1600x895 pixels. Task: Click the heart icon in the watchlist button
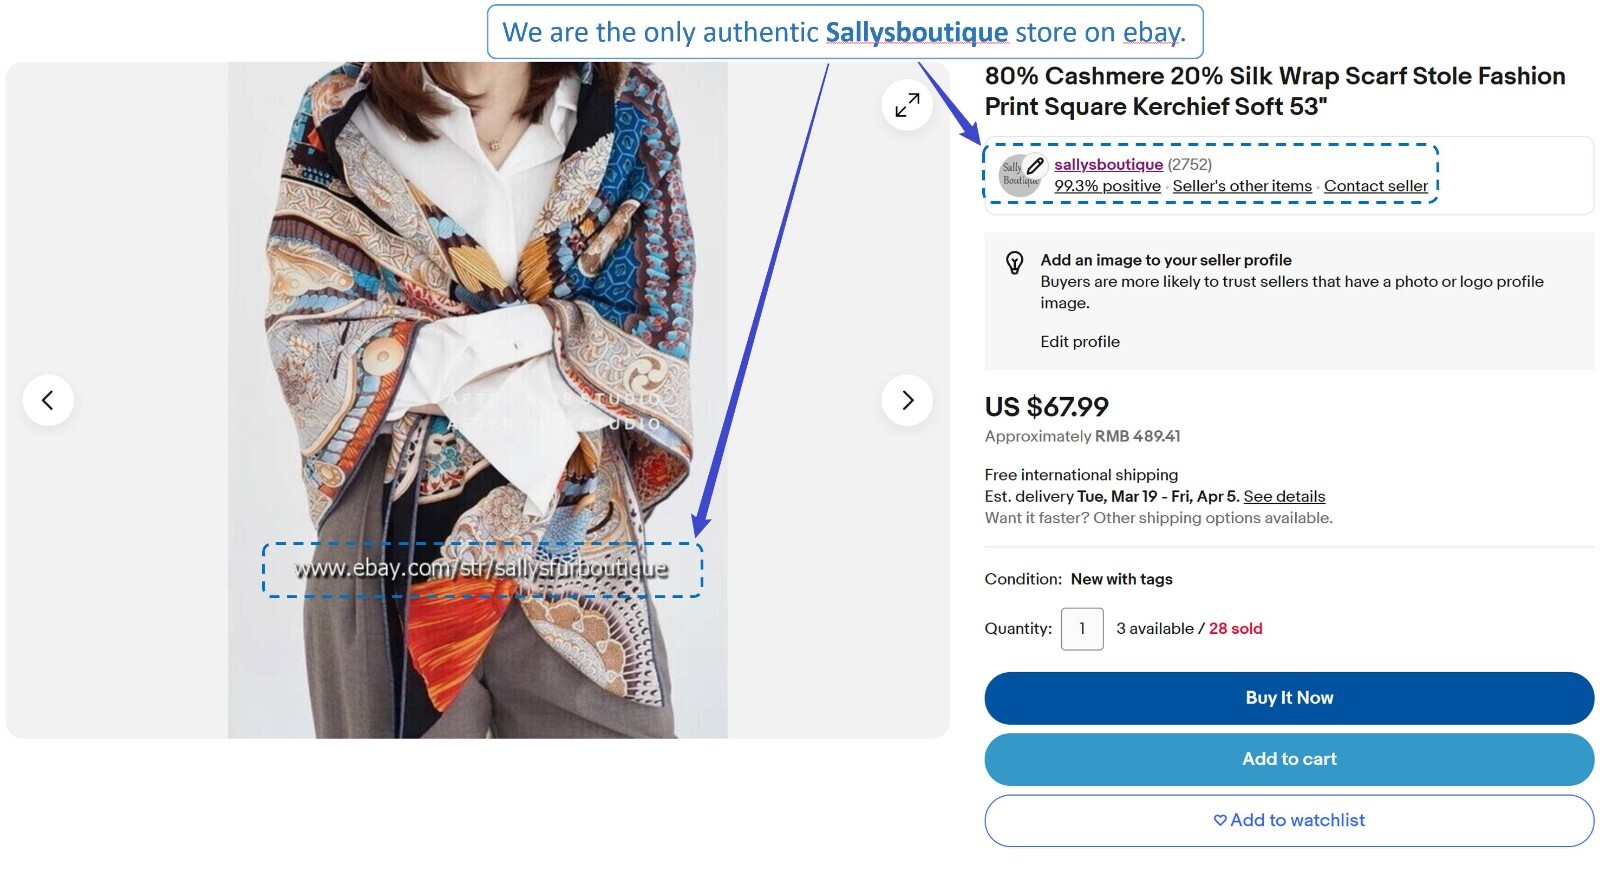pos(1220,820)
